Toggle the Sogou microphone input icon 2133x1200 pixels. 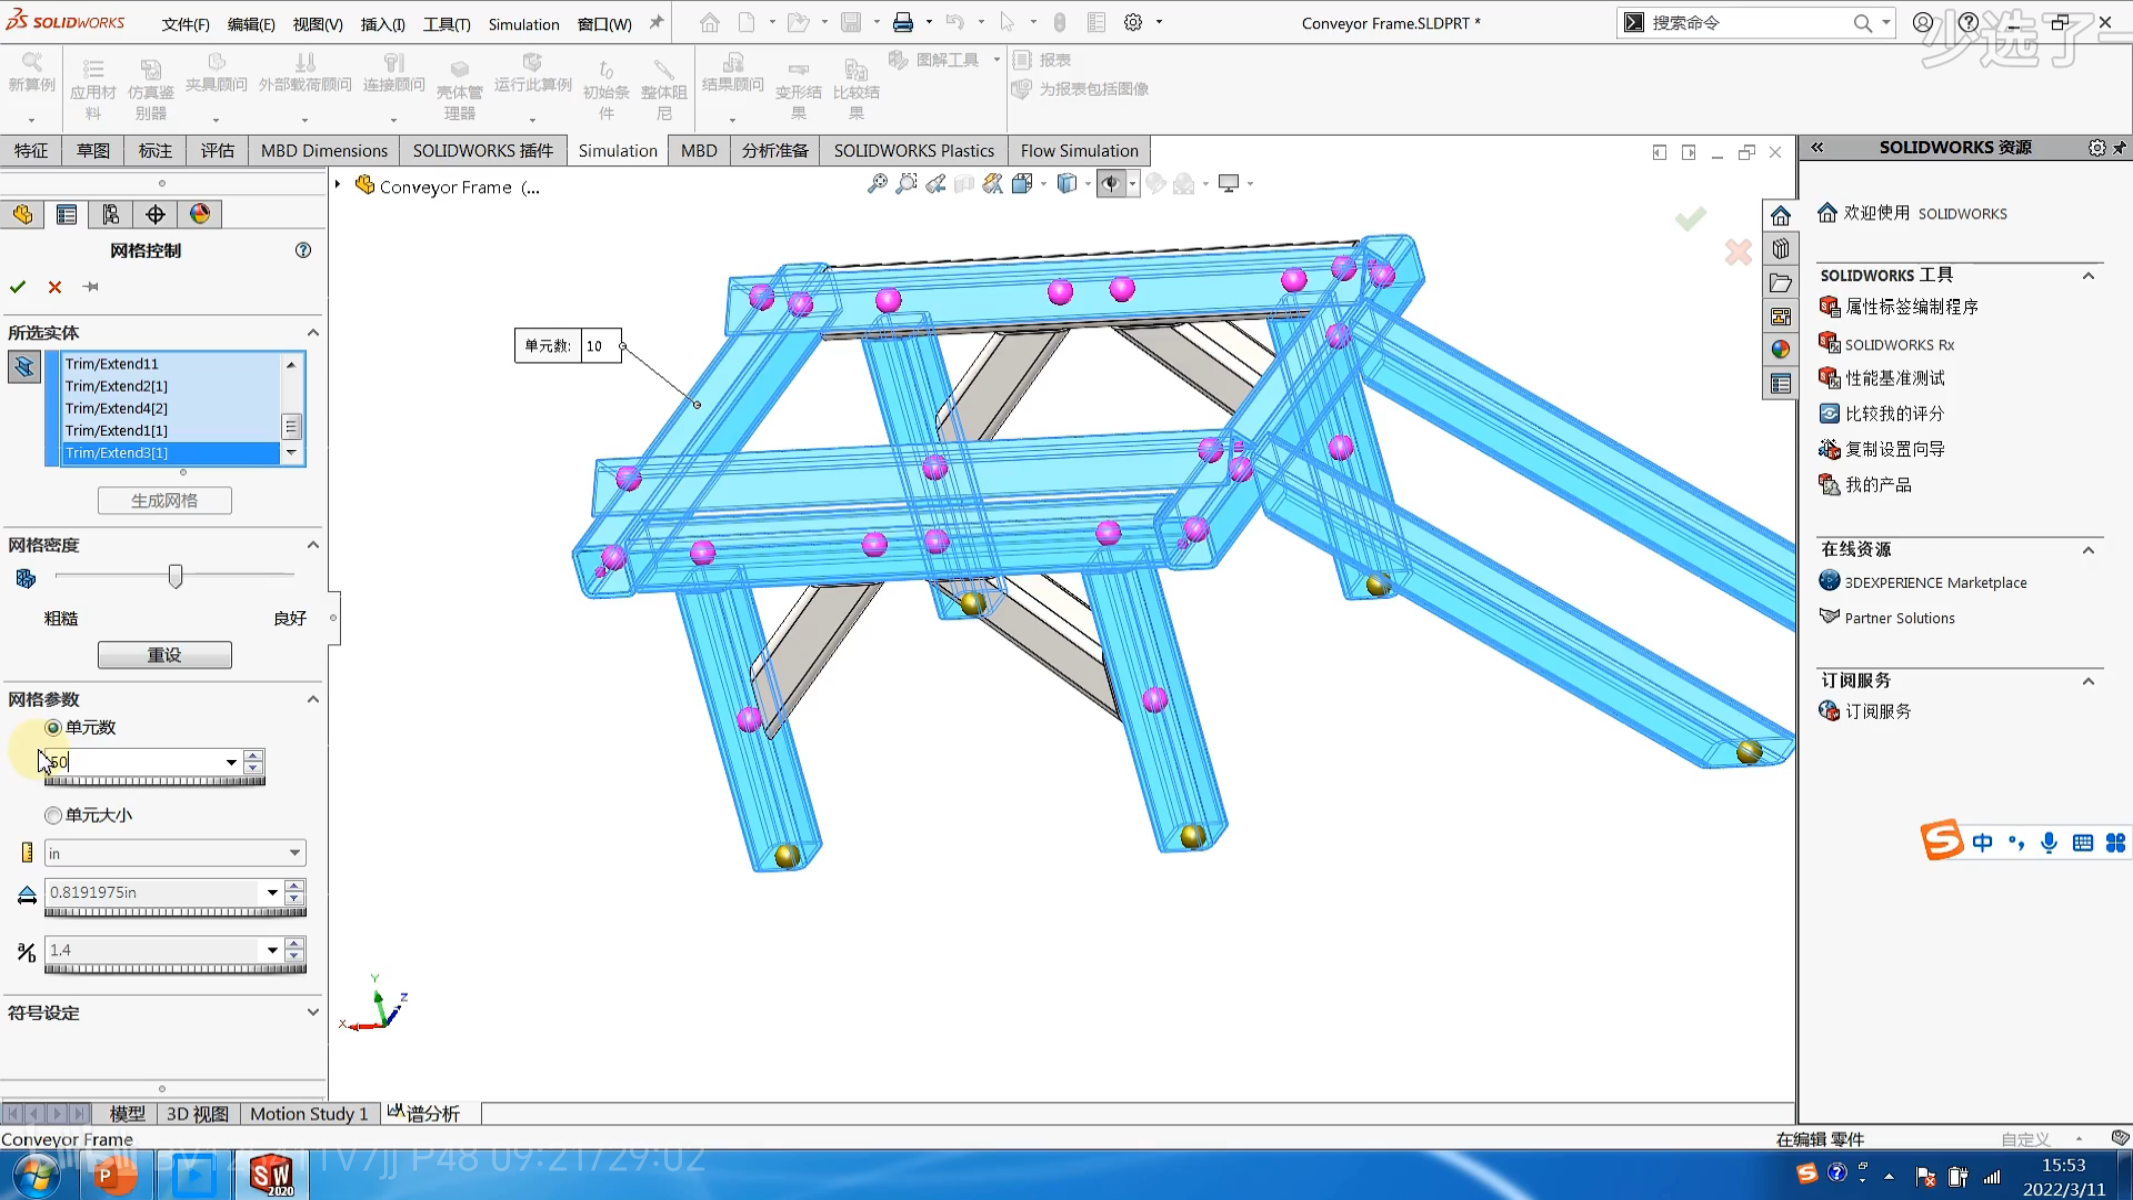click(x=2049, y=843)
